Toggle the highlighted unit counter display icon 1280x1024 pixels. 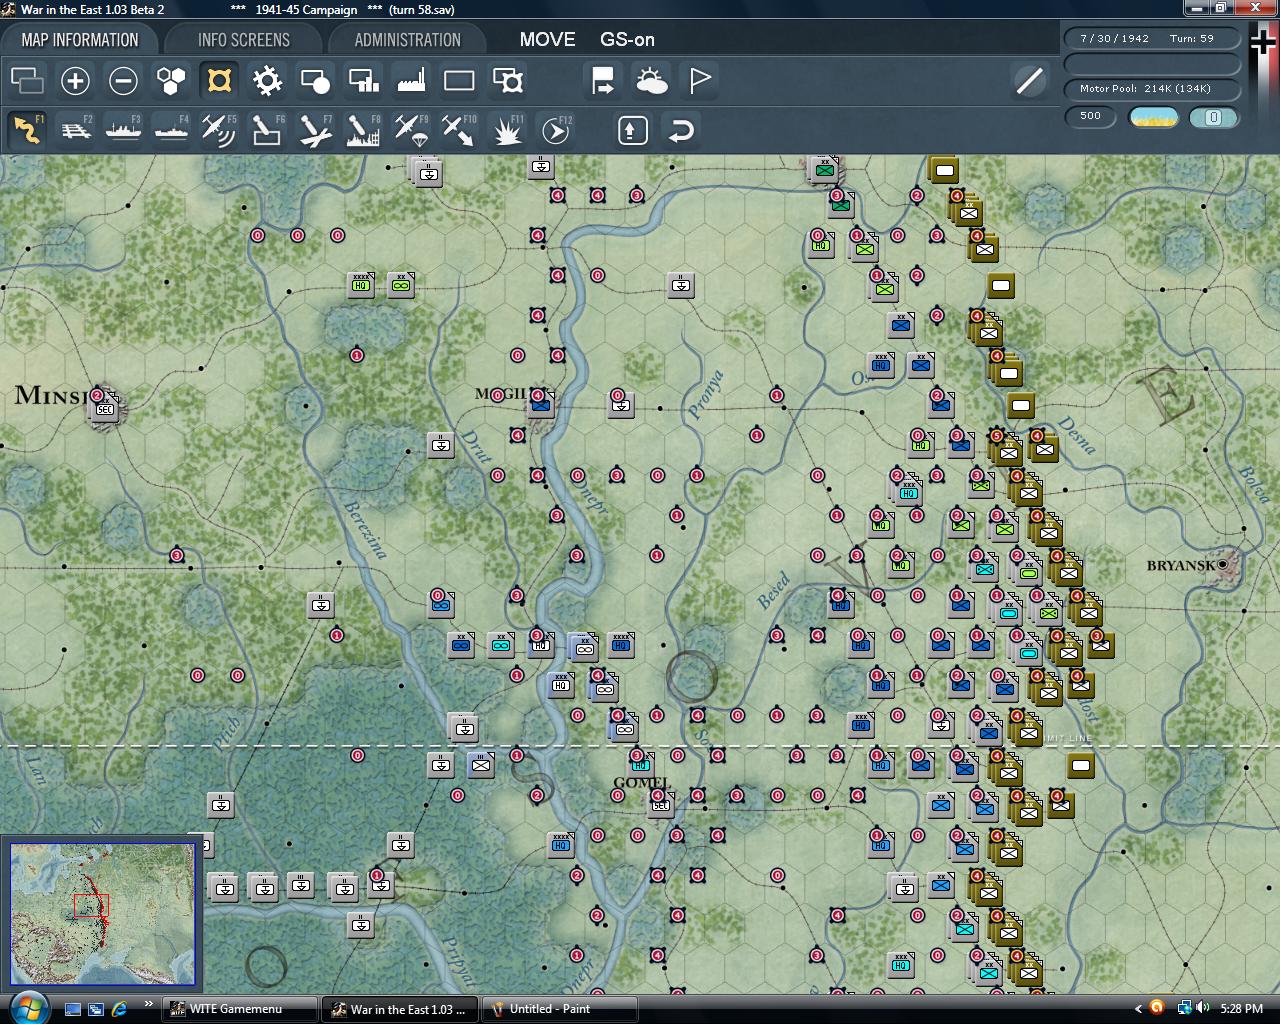219,80
